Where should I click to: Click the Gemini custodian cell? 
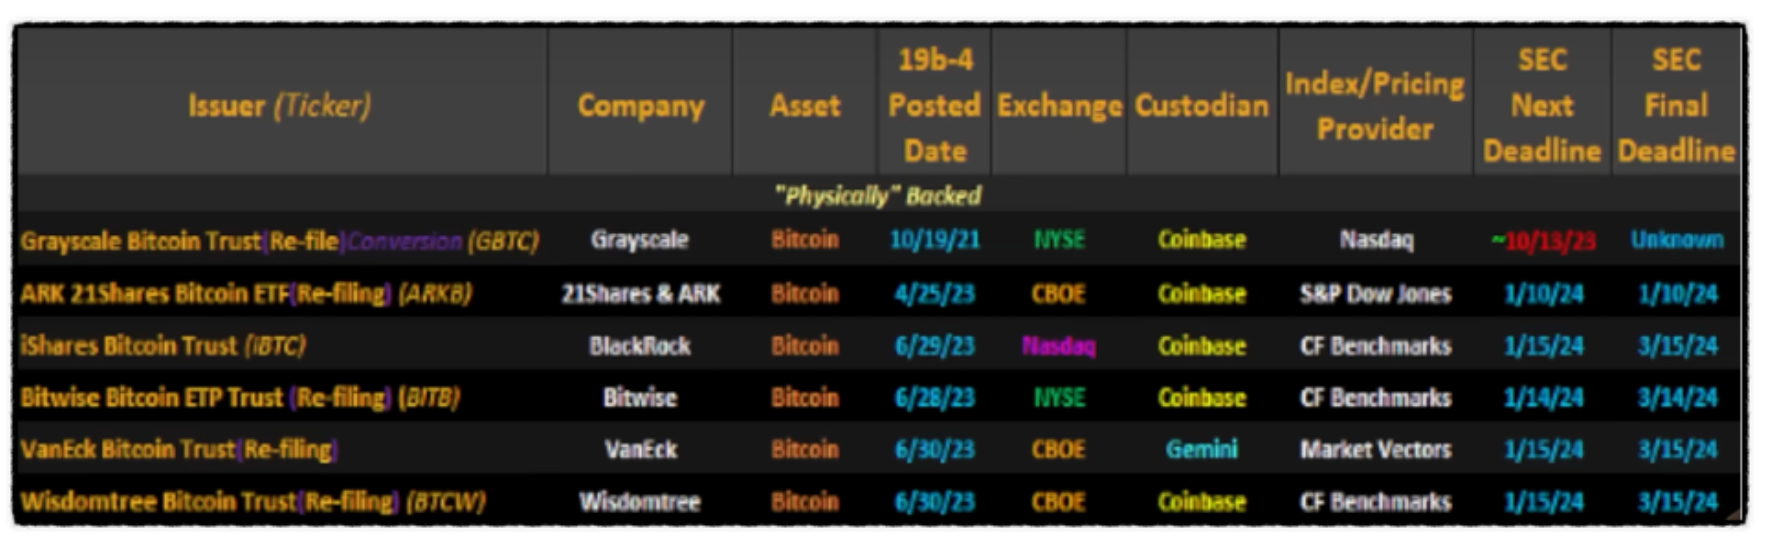1202,450
